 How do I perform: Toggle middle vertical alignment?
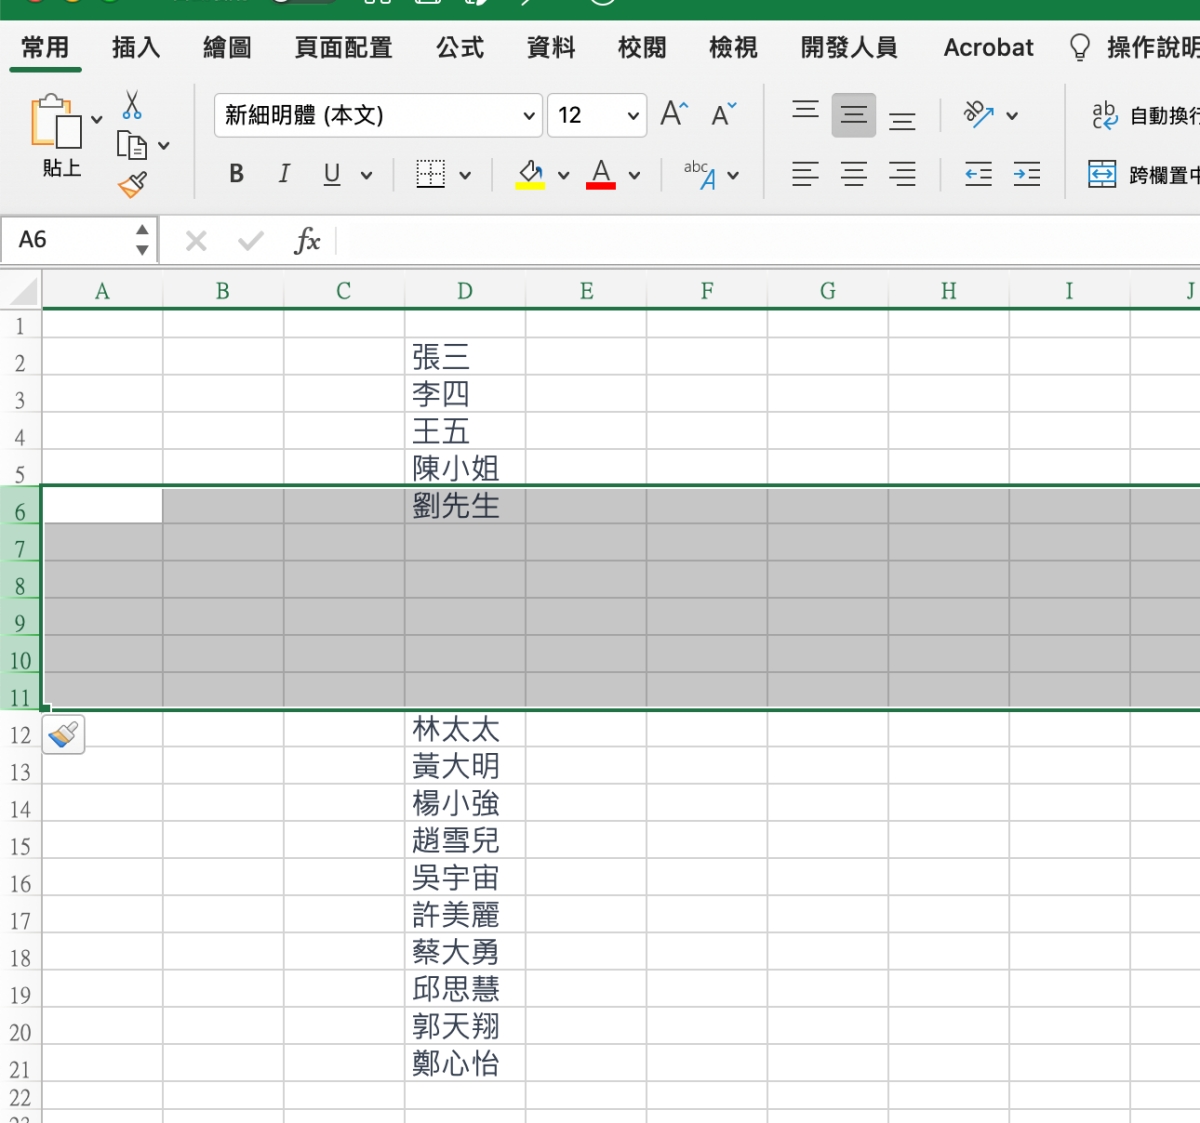pos(853,115)
